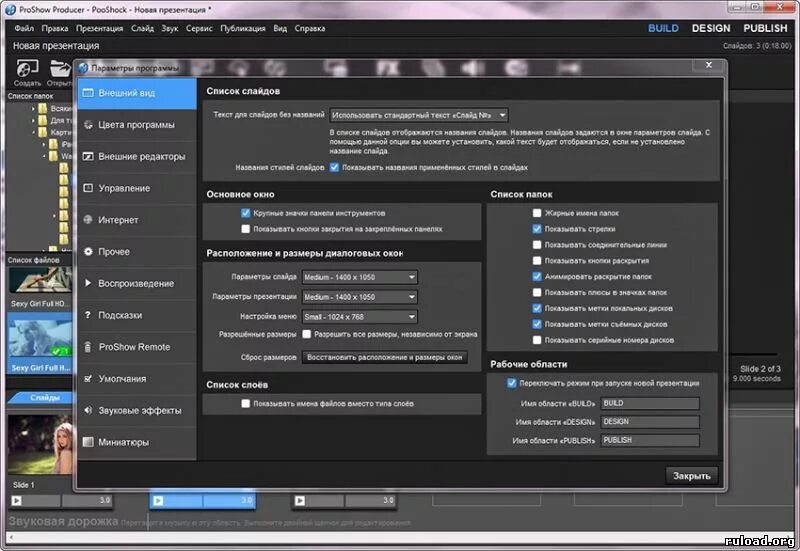Open the Звук menu
This screenshot has width=800, height=551.
pyautogui.click(x=170, y=28)
